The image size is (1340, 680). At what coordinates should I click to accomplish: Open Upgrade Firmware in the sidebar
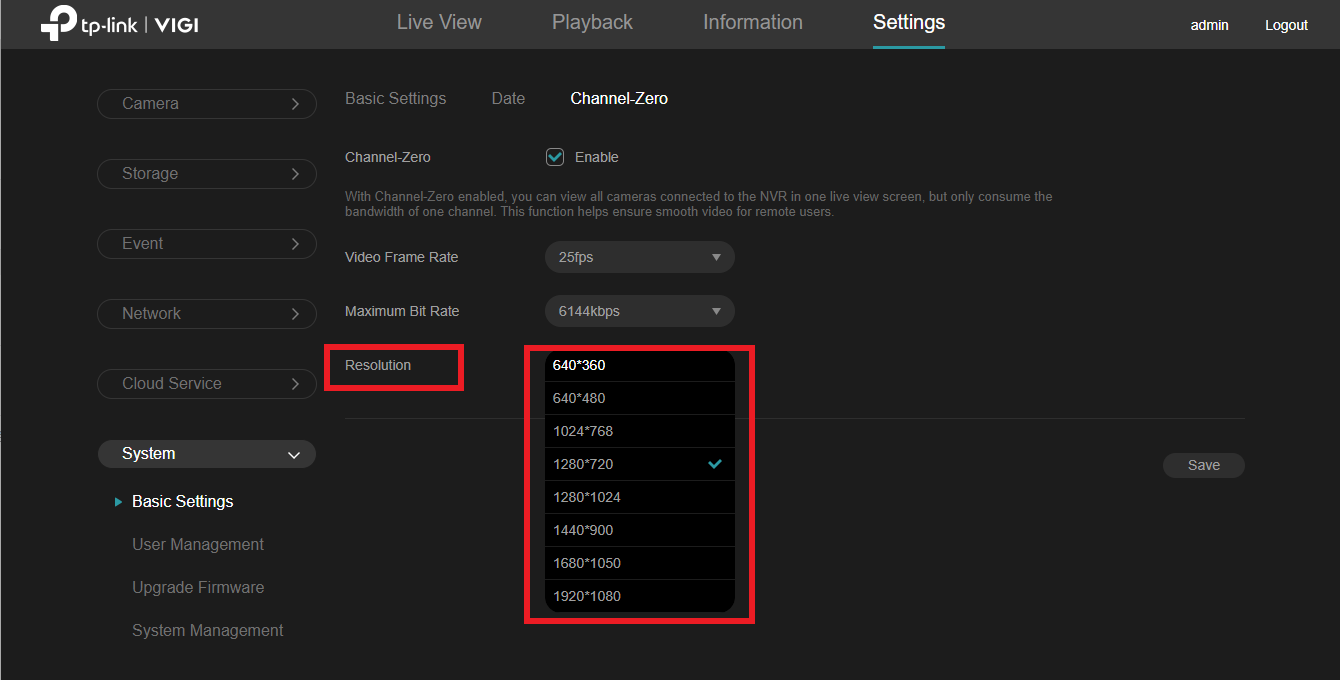(x=198, y=587)
